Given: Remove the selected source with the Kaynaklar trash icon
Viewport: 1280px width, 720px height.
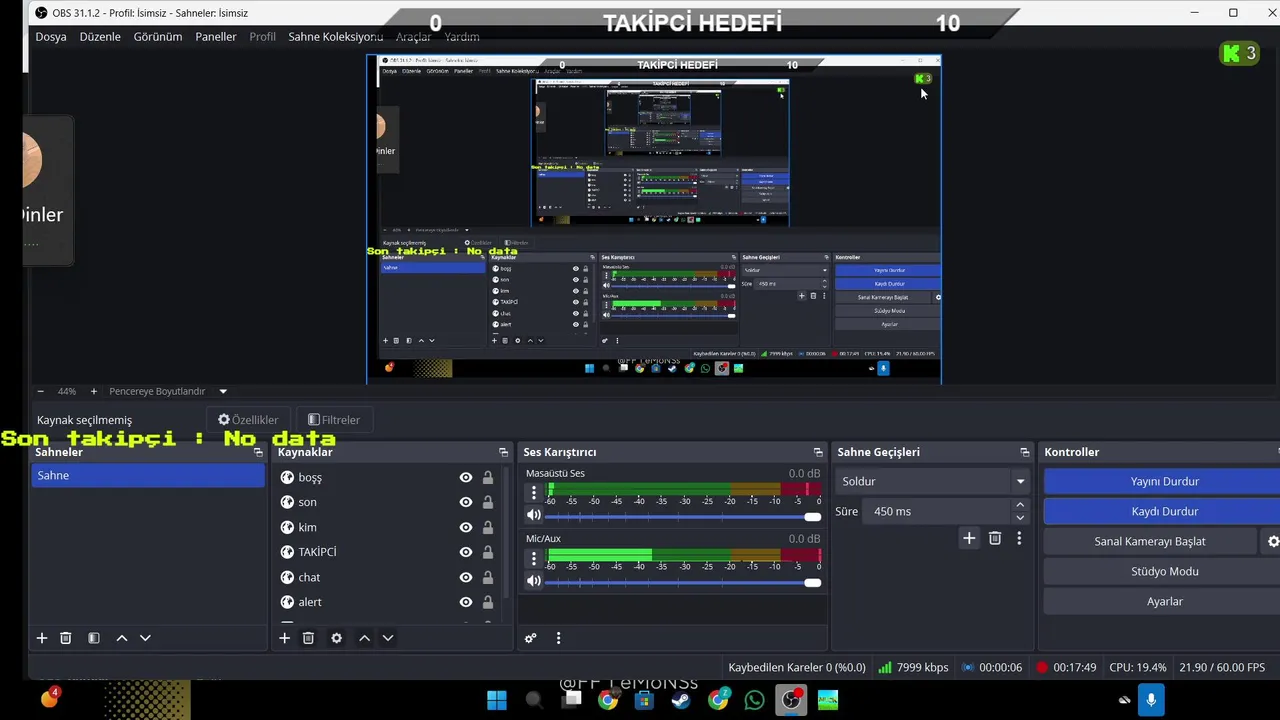Looking at the screenshot, I should pos(309,638).
